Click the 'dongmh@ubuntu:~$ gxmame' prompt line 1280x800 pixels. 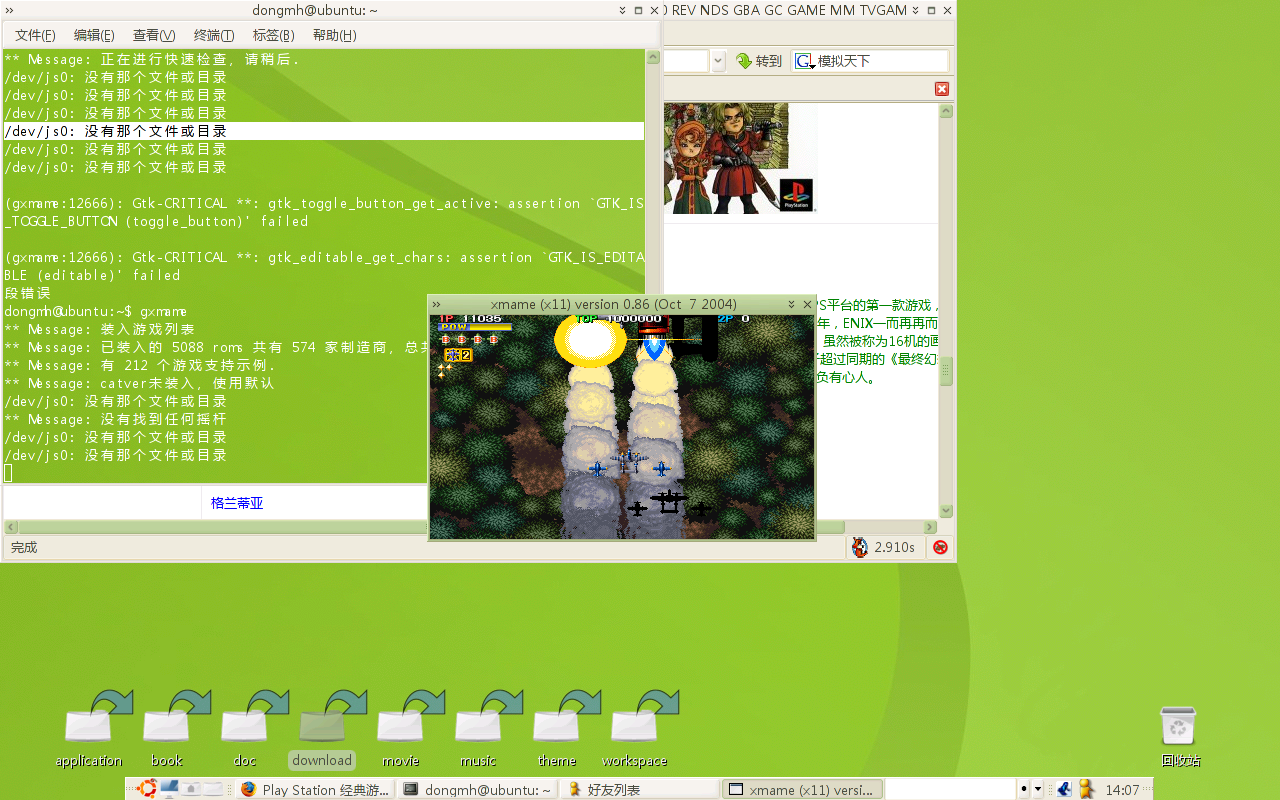pyautogui.click(x=96, y=311)
